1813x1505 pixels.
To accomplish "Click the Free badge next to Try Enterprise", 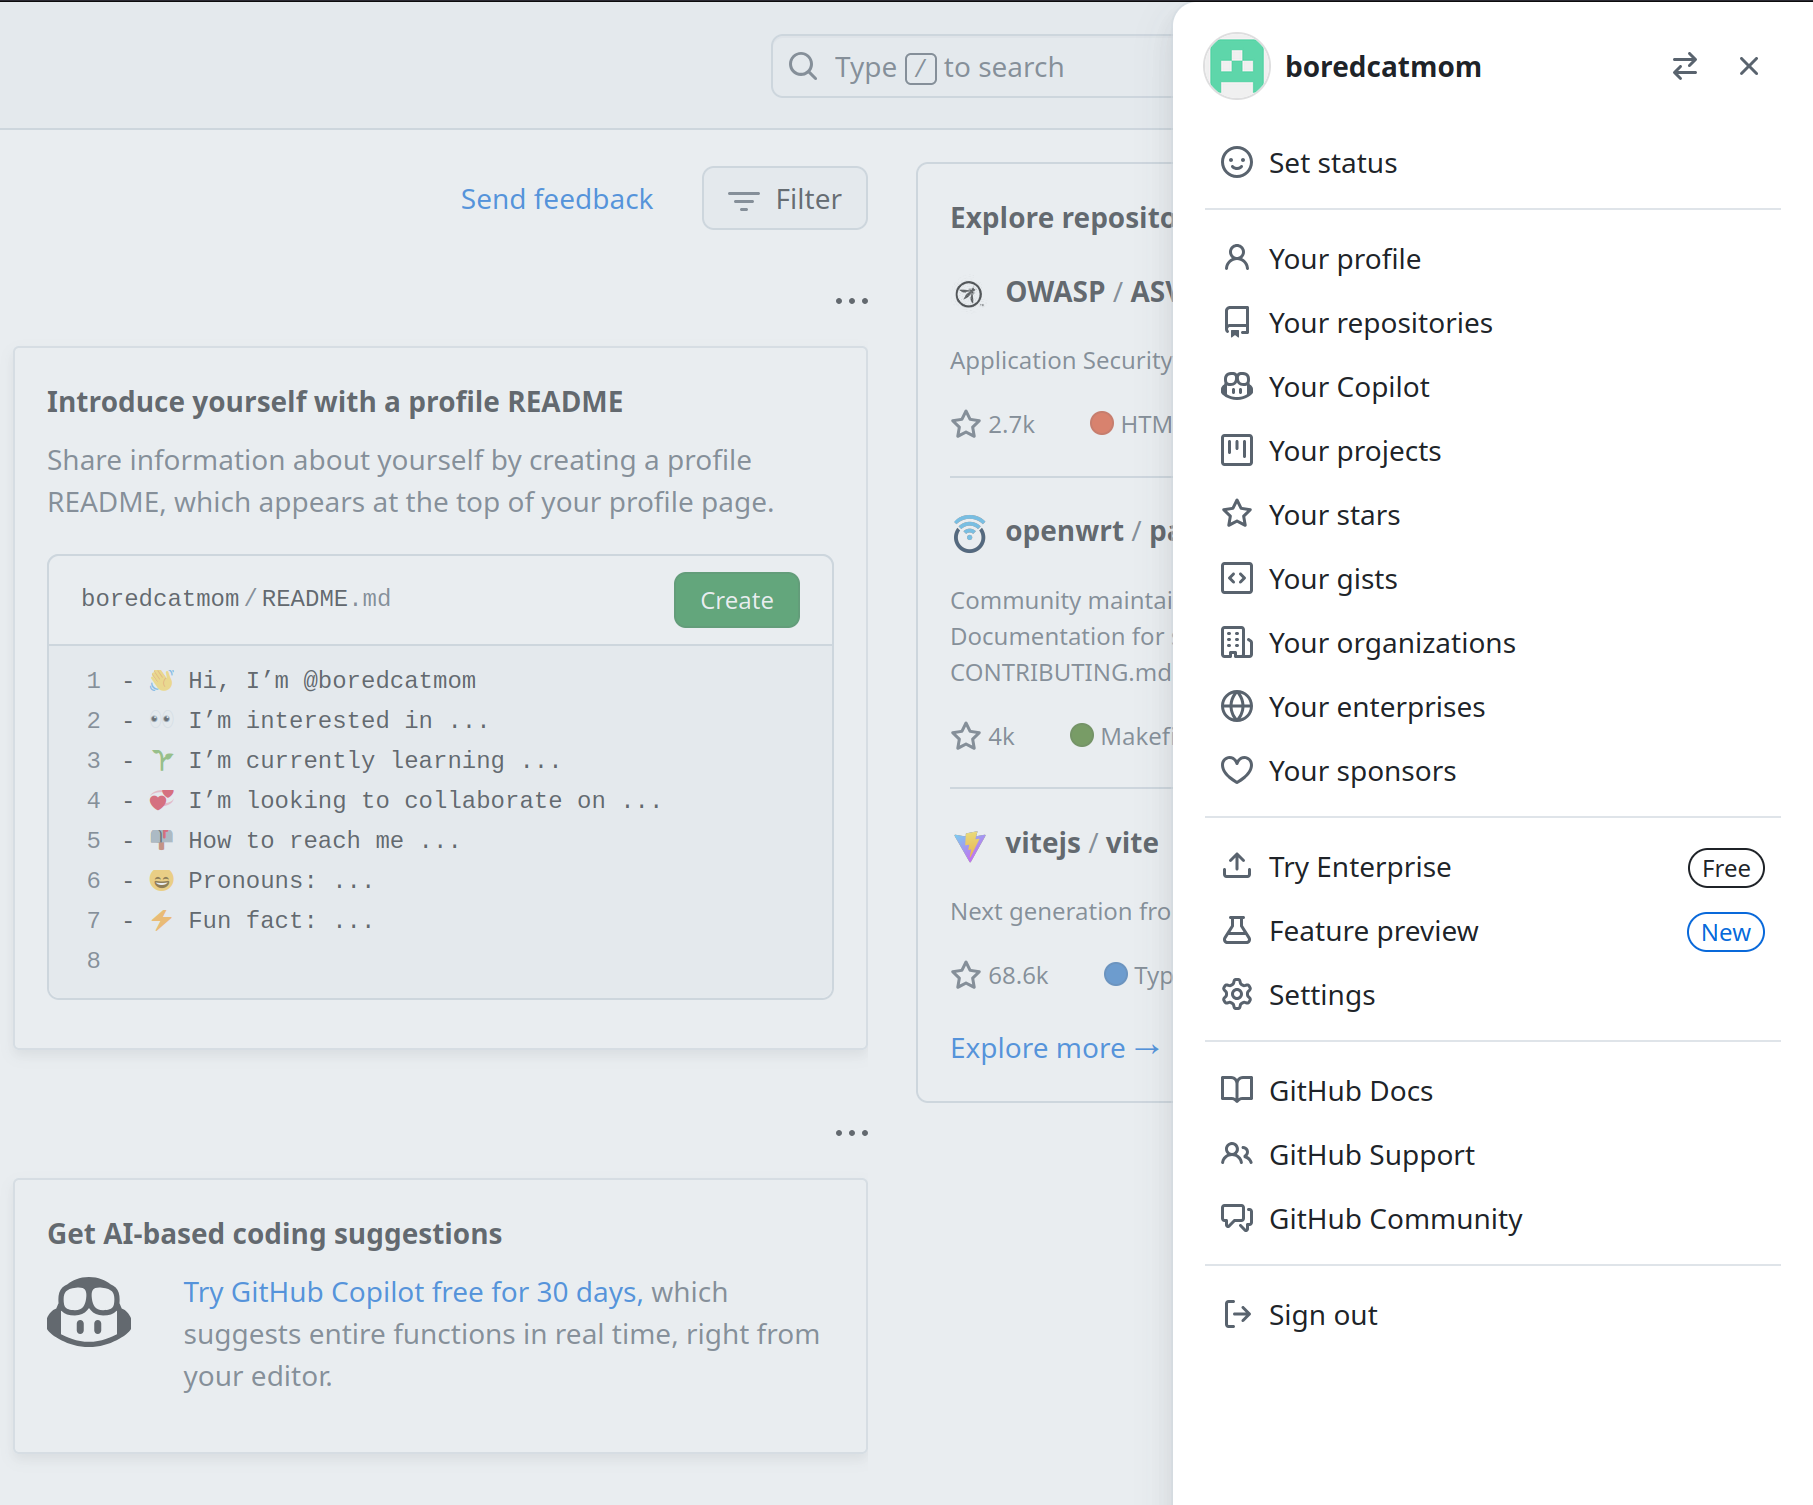I will point(1726,868).
